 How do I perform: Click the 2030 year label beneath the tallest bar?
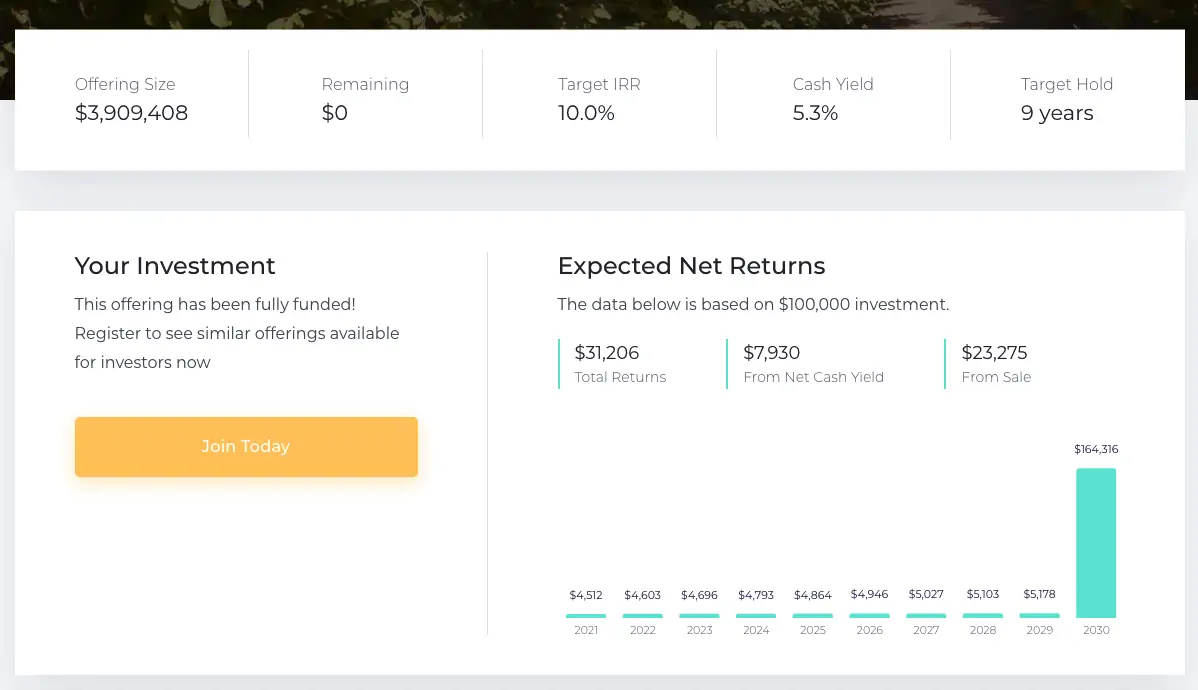1096,630
